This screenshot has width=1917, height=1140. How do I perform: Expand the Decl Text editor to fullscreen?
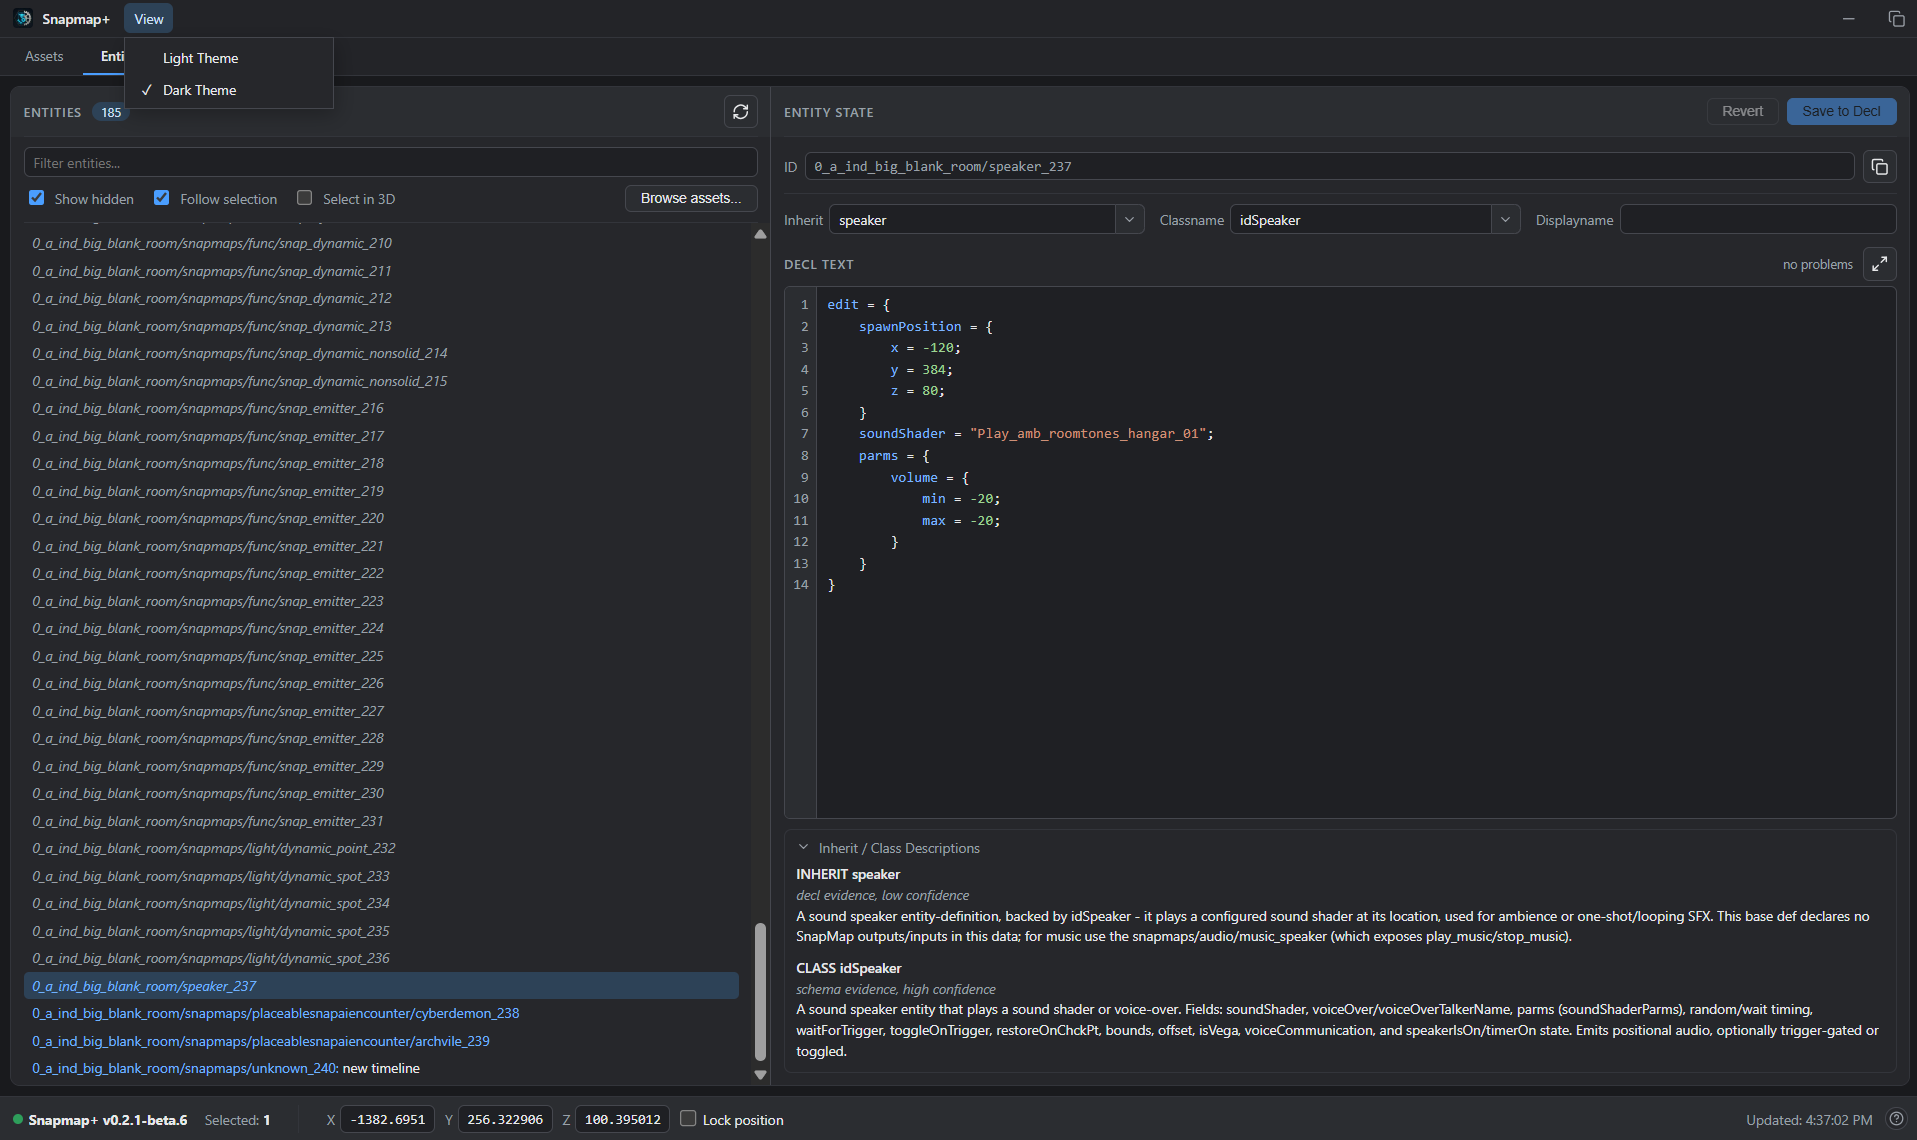point(1880,264)
